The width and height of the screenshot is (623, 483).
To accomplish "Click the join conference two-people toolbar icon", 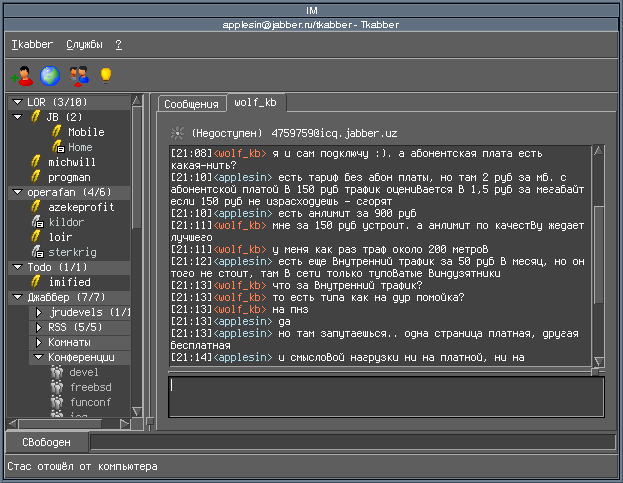I will [x=78, y=75].
